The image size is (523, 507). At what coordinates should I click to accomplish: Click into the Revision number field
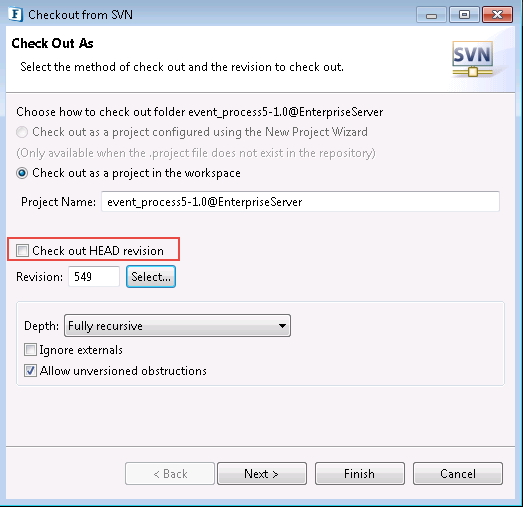tap(94, 277)
